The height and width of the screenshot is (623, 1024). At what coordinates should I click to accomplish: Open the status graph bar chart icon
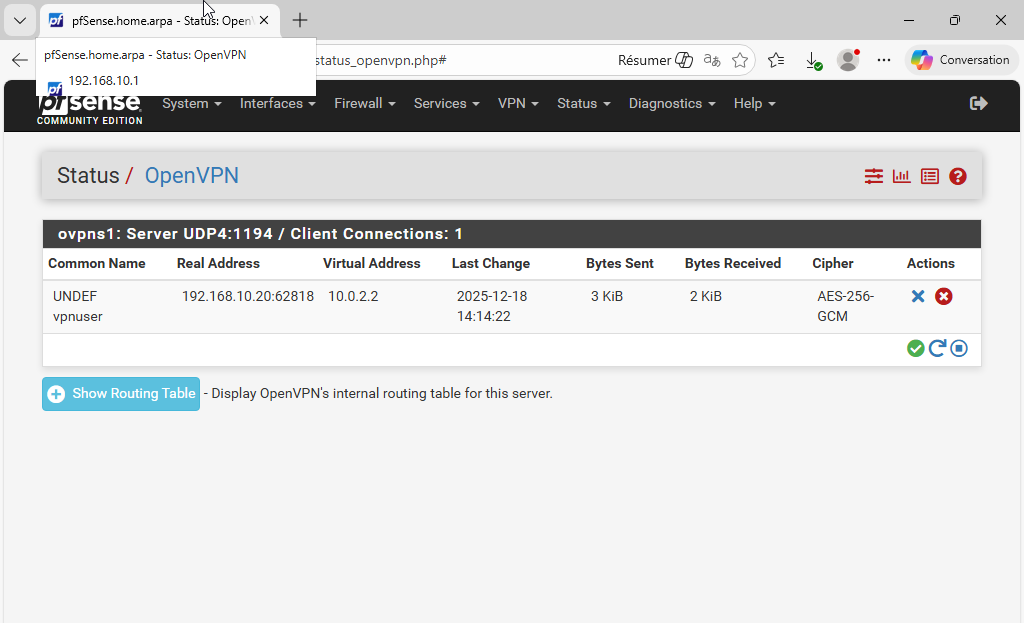(902, 176)
